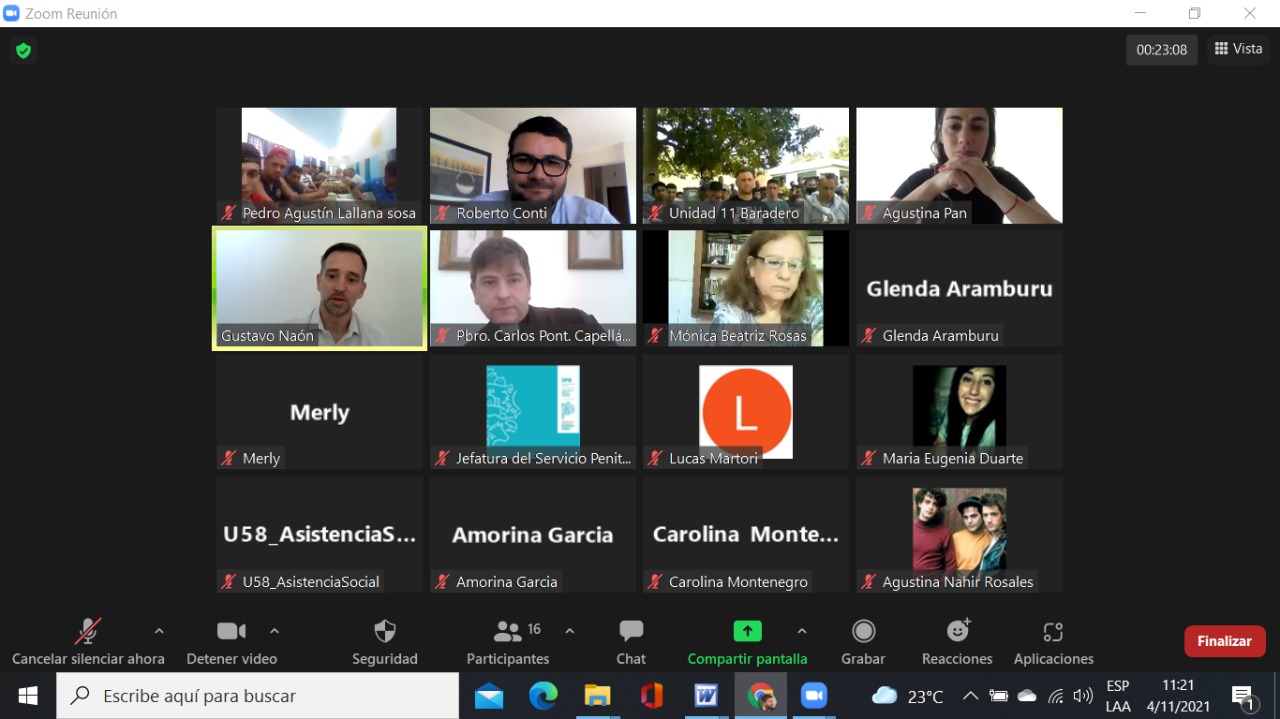Viewport: 1280px width, 719px height.
Task: Open the taskbar clock and calendar
Action: coord(1178,696)
